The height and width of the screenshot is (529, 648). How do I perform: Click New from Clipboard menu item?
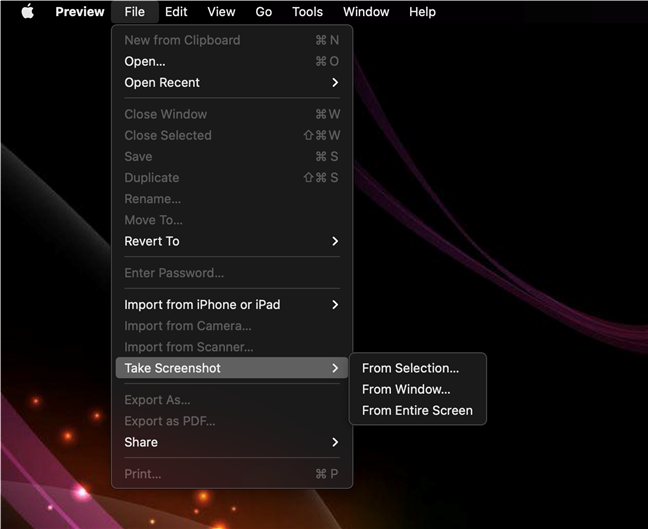point(232,40)
